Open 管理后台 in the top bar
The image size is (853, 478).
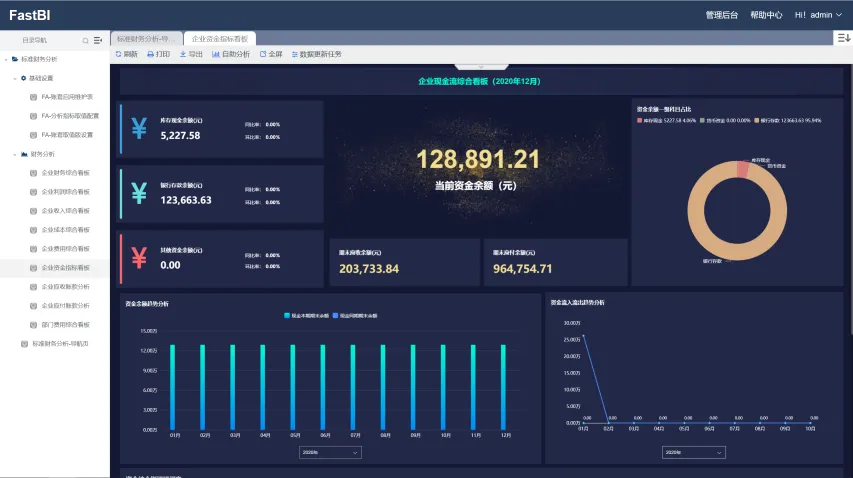(x=721, y=15)
